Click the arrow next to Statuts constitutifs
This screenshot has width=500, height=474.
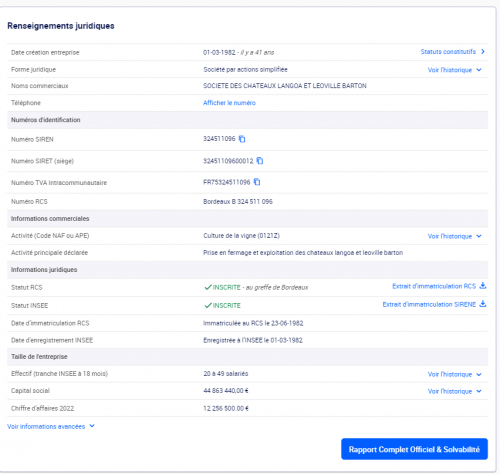(483, 52)
